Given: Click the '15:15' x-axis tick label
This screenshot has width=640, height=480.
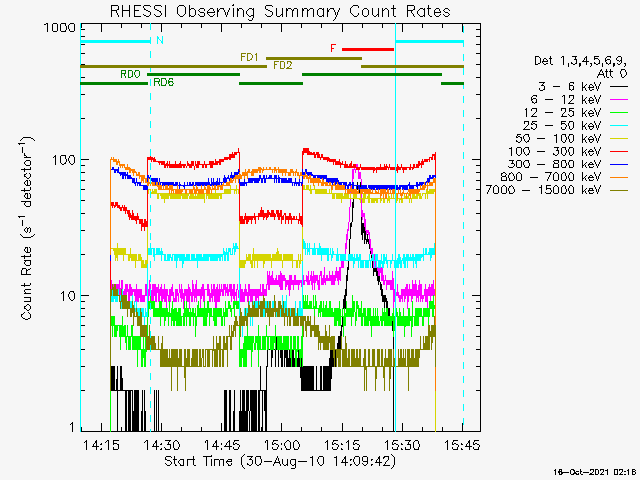Looking at the screenshot, I should pos(342,444).
